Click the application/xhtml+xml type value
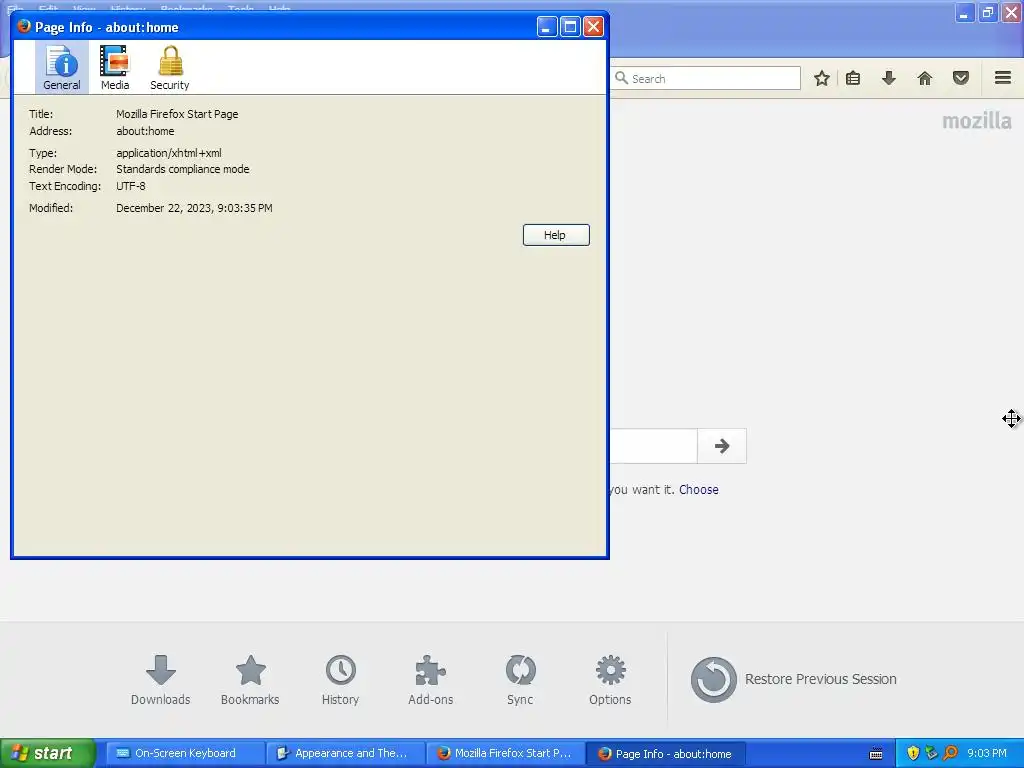This screenshot has height=768, width=1024. (x=169, y=153)
